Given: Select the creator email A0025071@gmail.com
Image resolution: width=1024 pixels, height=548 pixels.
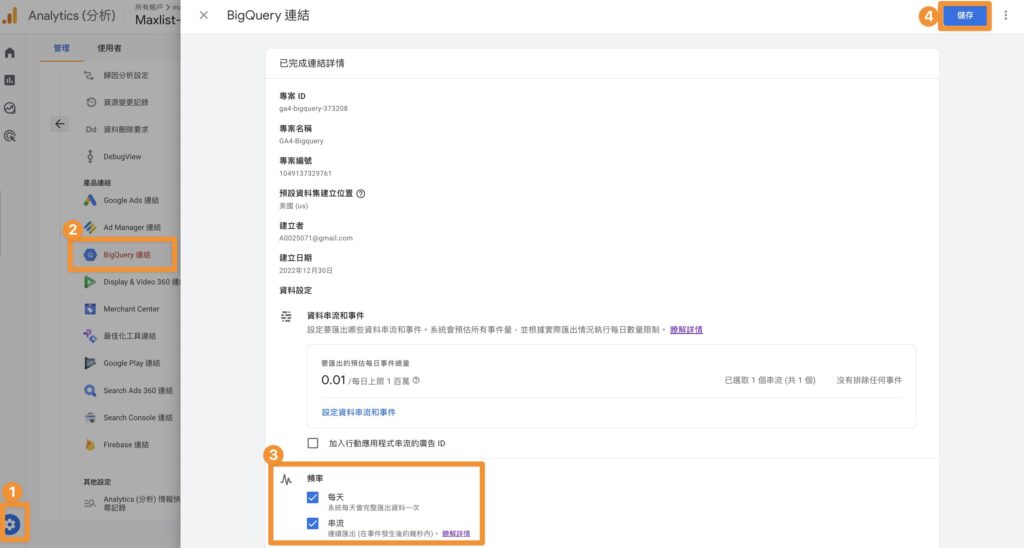Looking at the screenshot, I should [x=316, y=238].
